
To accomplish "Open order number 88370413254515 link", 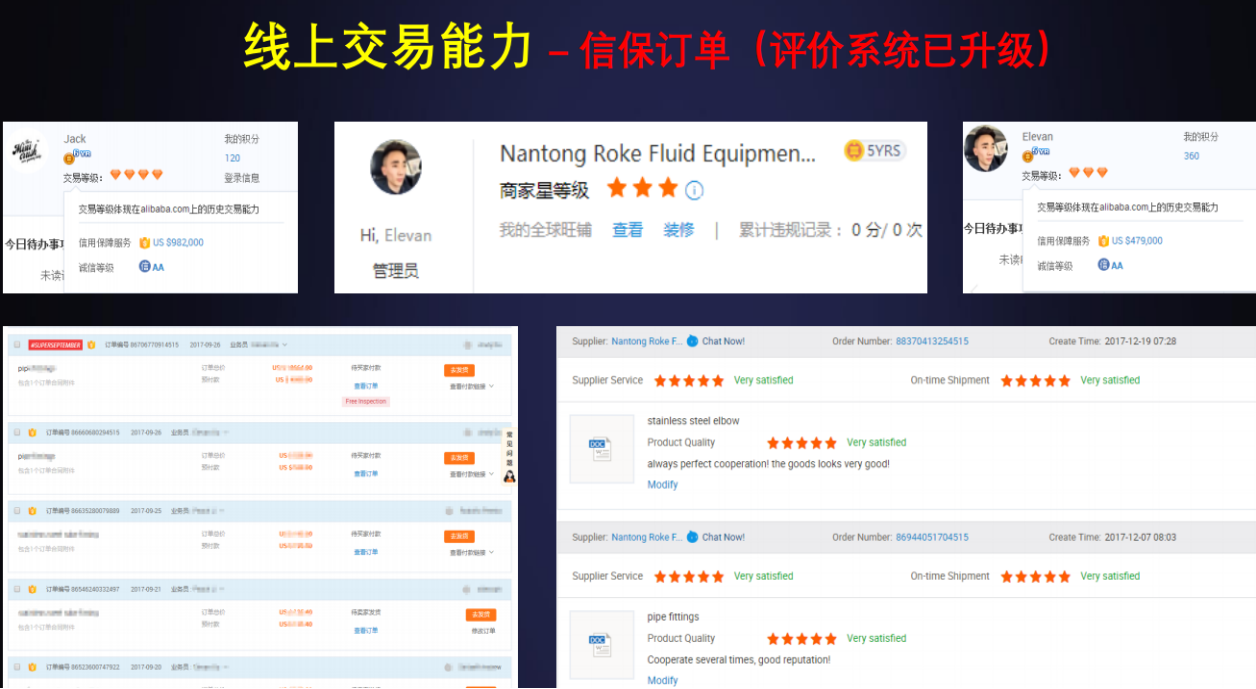I will pyautogui.click(x=932, y=341).
